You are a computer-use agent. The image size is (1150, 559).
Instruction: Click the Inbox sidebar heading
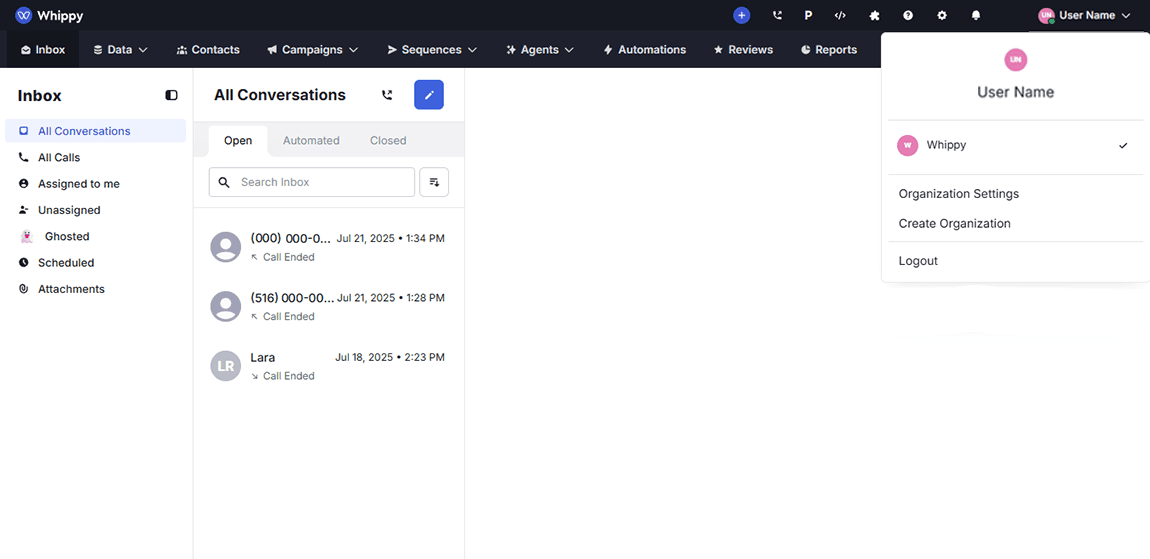coord(40,95)
